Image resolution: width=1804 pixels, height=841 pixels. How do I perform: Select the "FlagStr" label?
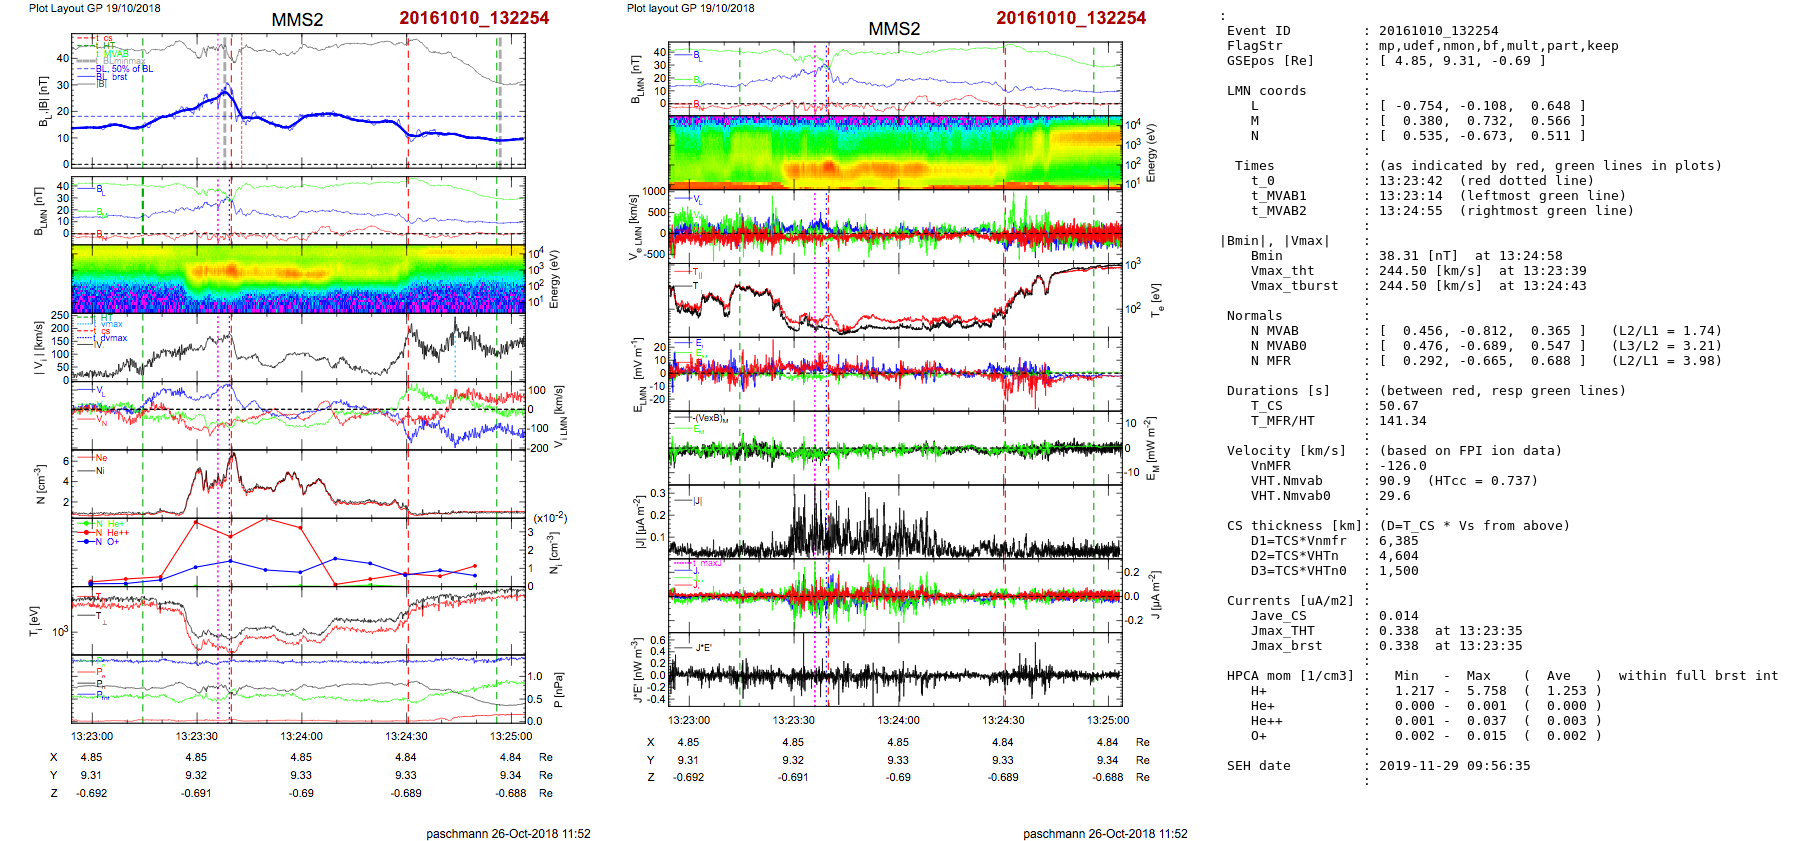[x=1254, y=46]
